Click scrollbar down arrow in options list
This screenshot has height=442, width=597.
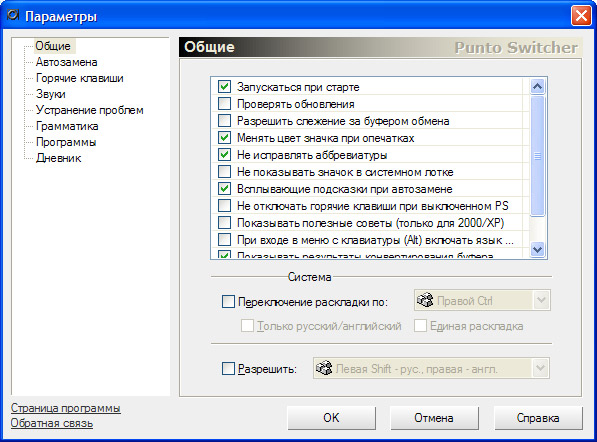[x=537, y=250]
